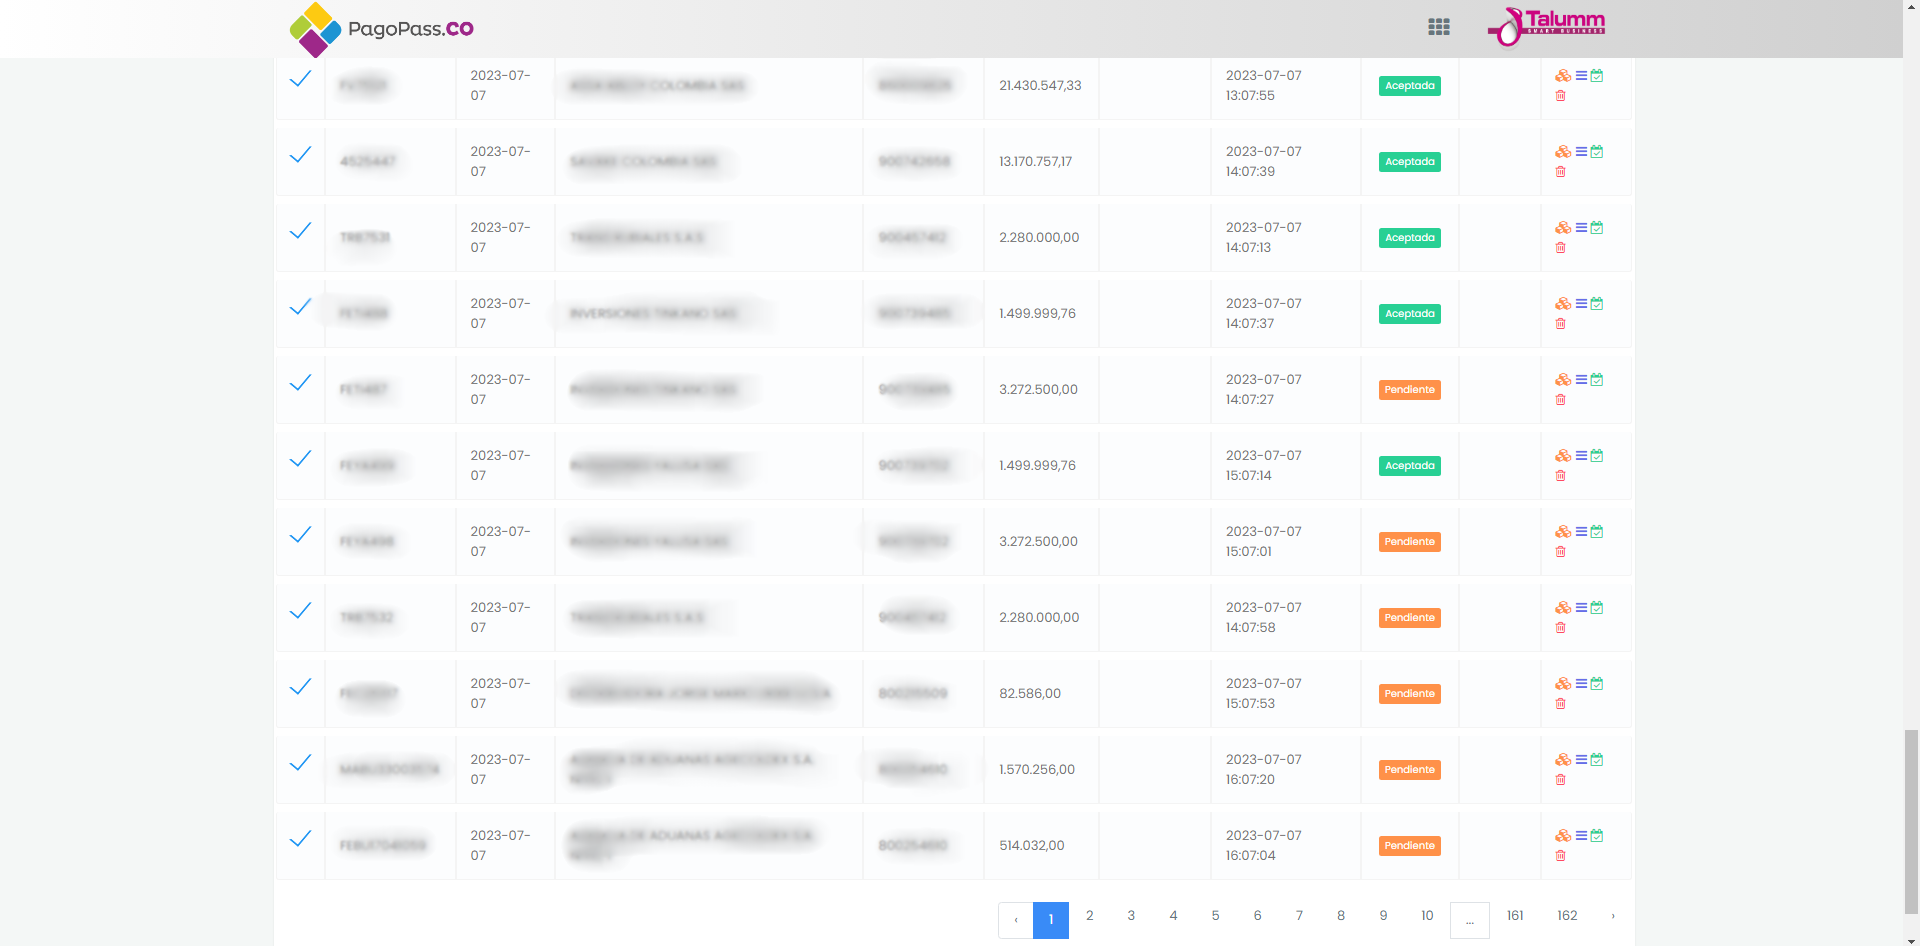
Task: Click trash icon in the 1.570.256,00 row
Action: [x=1560, y=780]
